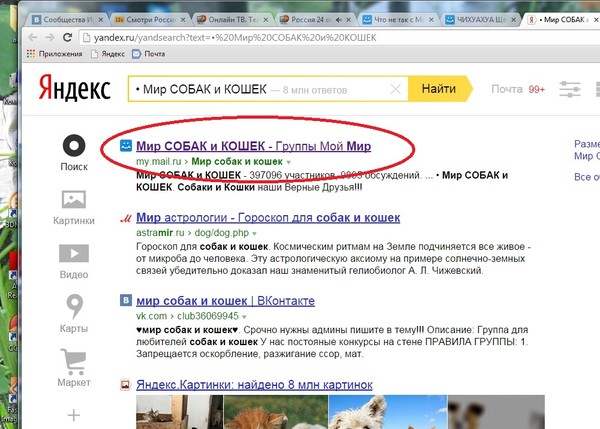This screenshot has width=600, height=429.
Task: Focus the browser address bar
Action: coord(341,38)
